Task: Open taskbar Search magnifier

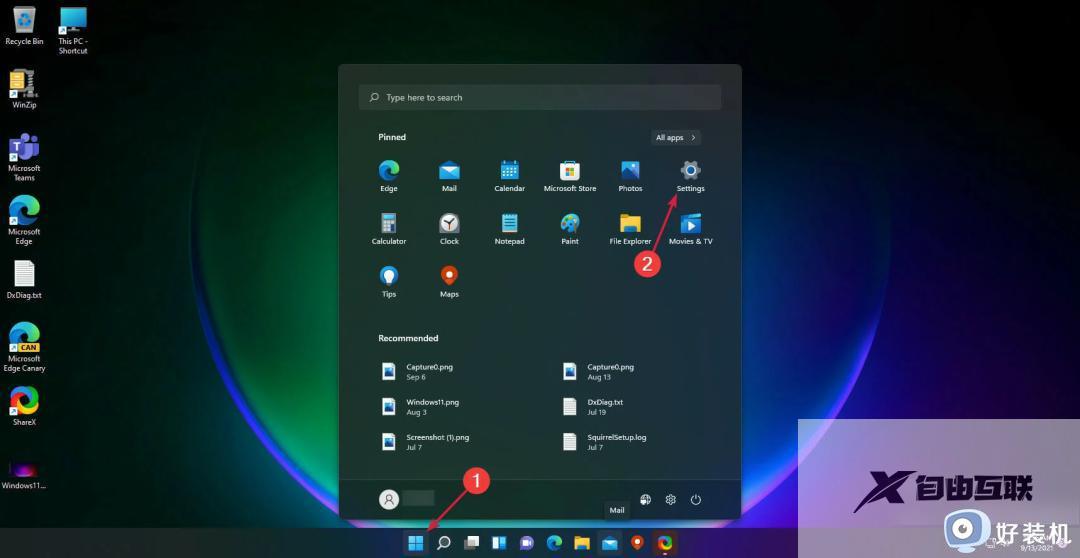Action: 444,543
